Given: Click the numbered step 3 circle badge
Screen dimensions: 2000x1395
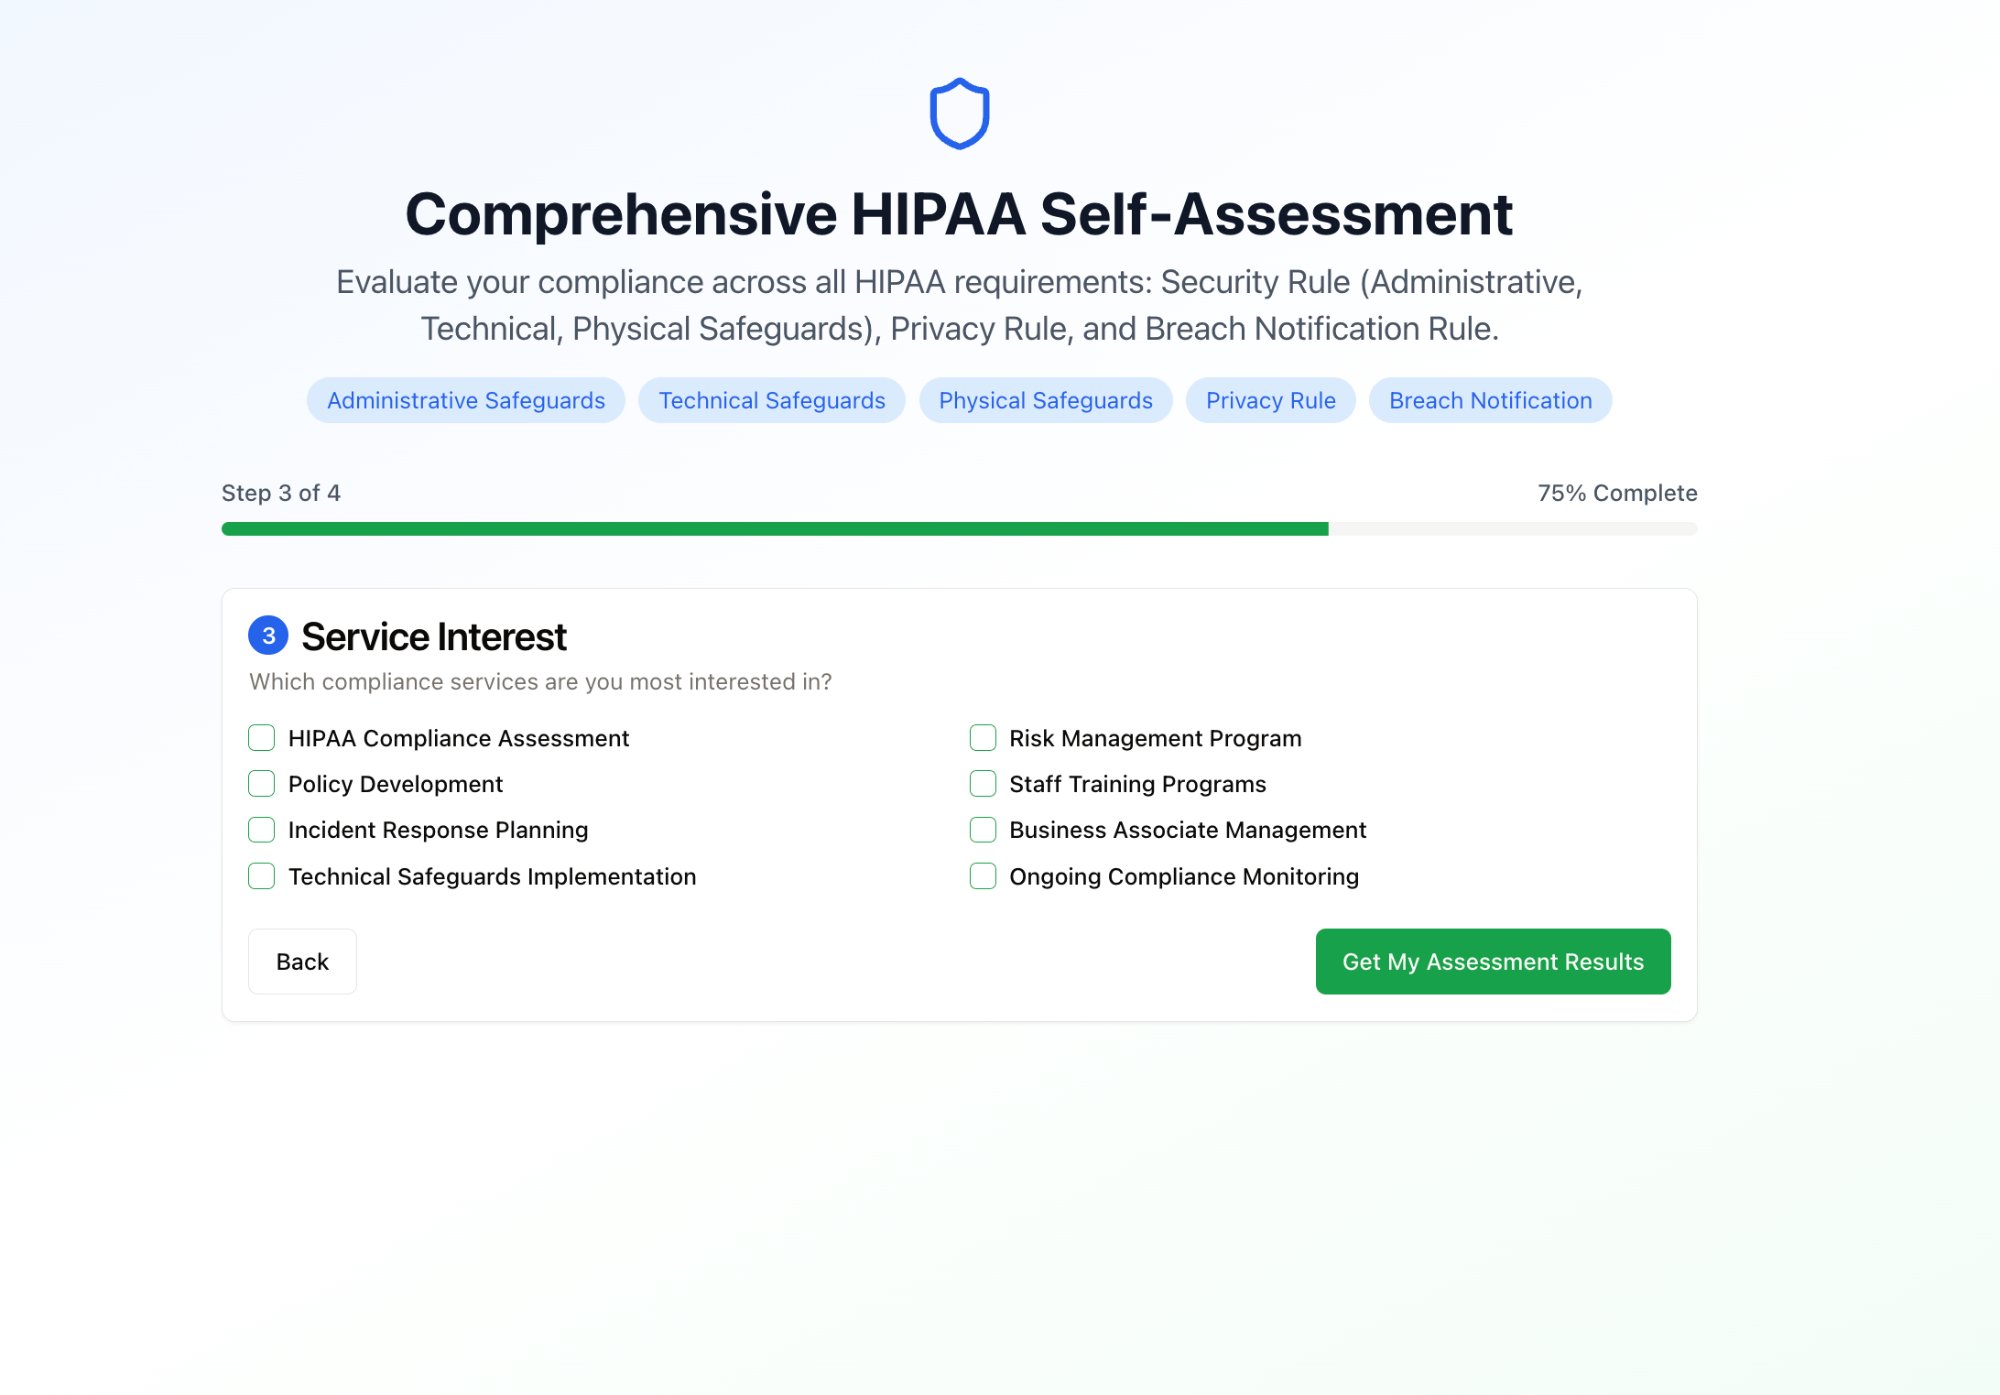Looking at the screenshot, I should 266,635.
